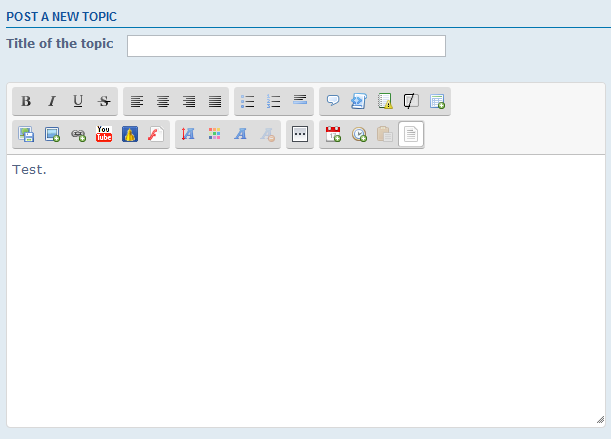Screen dimensions: 611x439
Task: Toggle bold formatting
Action: coord(26,101)
